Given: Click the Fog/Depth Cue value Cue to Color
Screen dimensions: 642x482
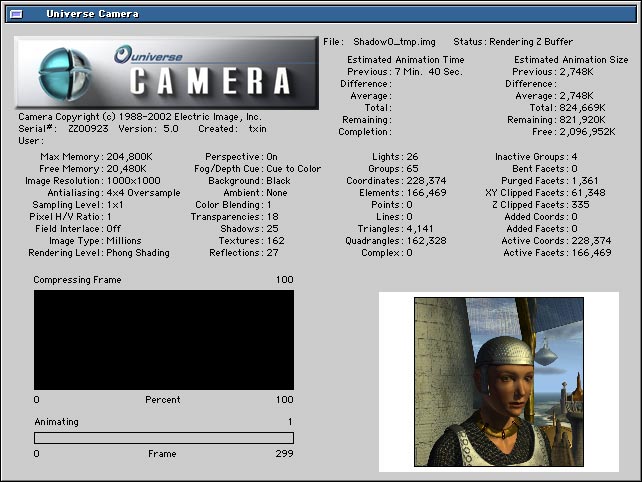Looking at the screenshot, I should click(294, 169).
